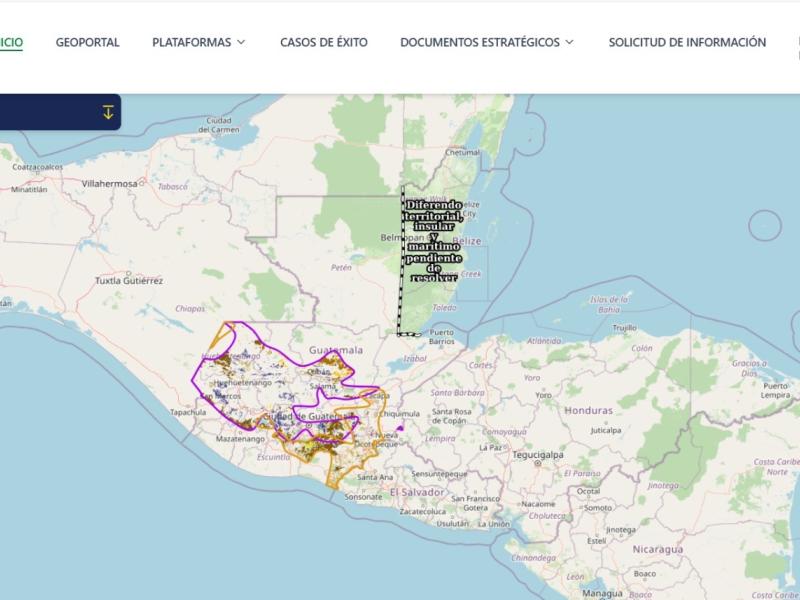Image resolution: width=800 pixels, height=600 pixels.
Task: Click the yellow download arrow icon
Action: pos(108,112)
